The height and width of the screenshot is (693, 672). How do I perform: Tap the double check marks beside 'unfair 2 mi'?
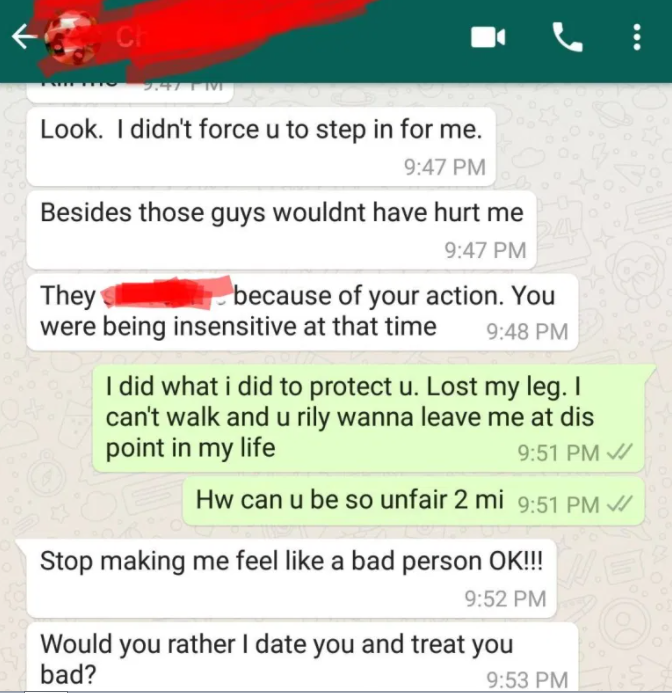click(x=620, y=503)
